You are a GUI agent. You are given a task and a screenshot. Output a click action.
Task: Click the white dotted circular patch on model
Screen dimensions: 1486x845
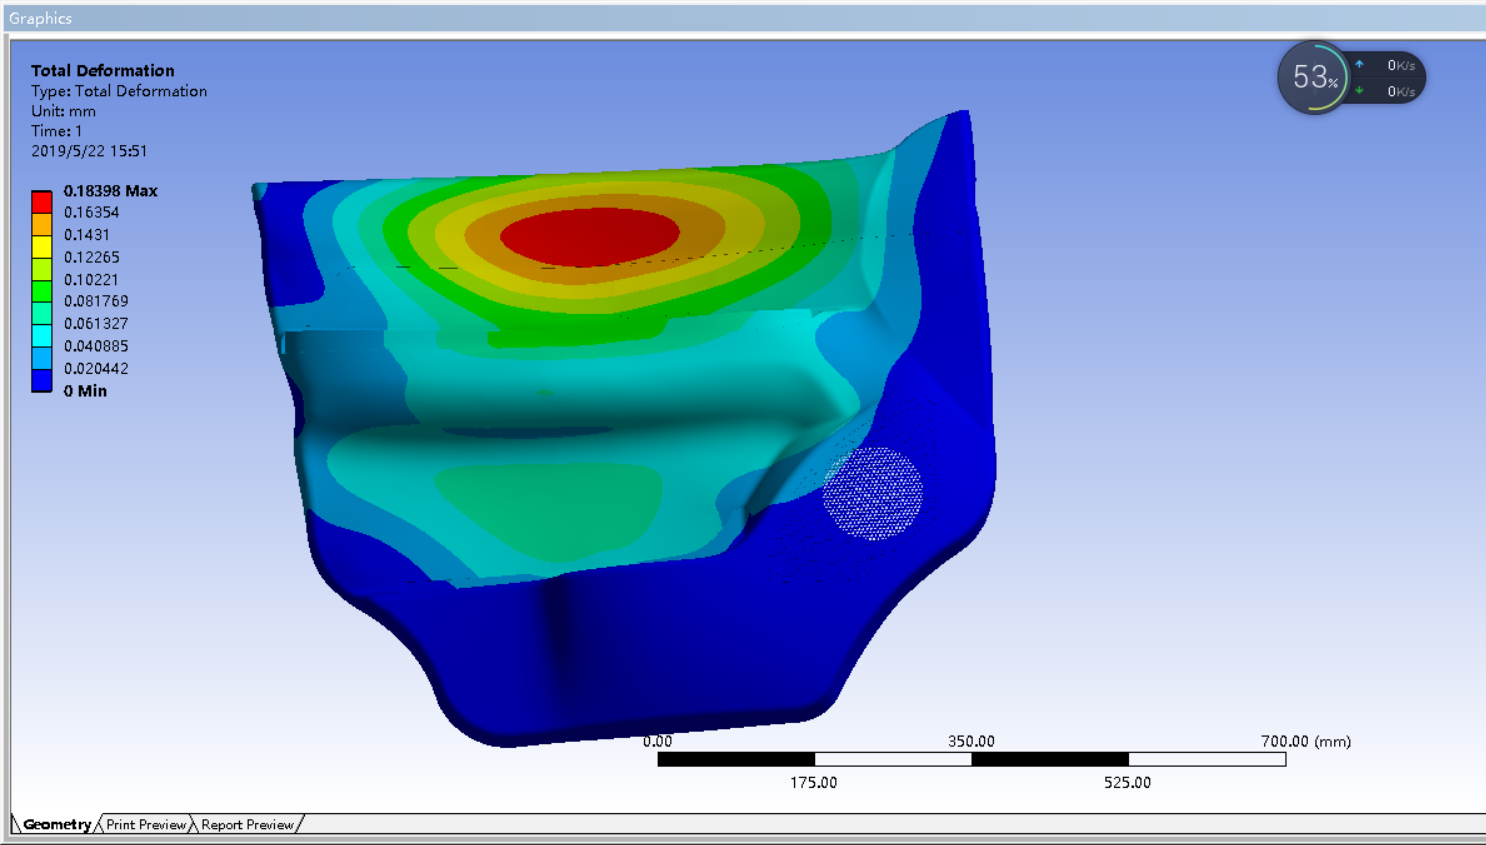tap(872, 493)
